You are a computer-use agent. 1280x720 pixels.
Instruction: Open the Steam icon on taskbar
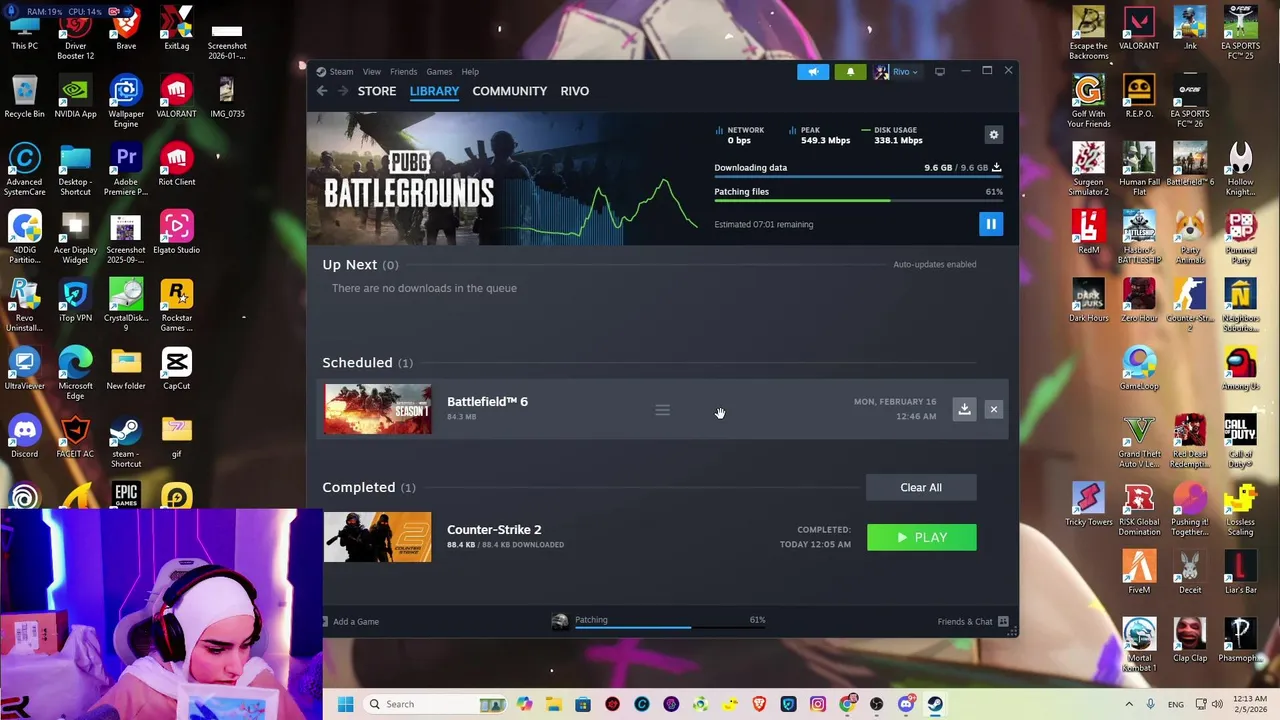click(935, 704)
